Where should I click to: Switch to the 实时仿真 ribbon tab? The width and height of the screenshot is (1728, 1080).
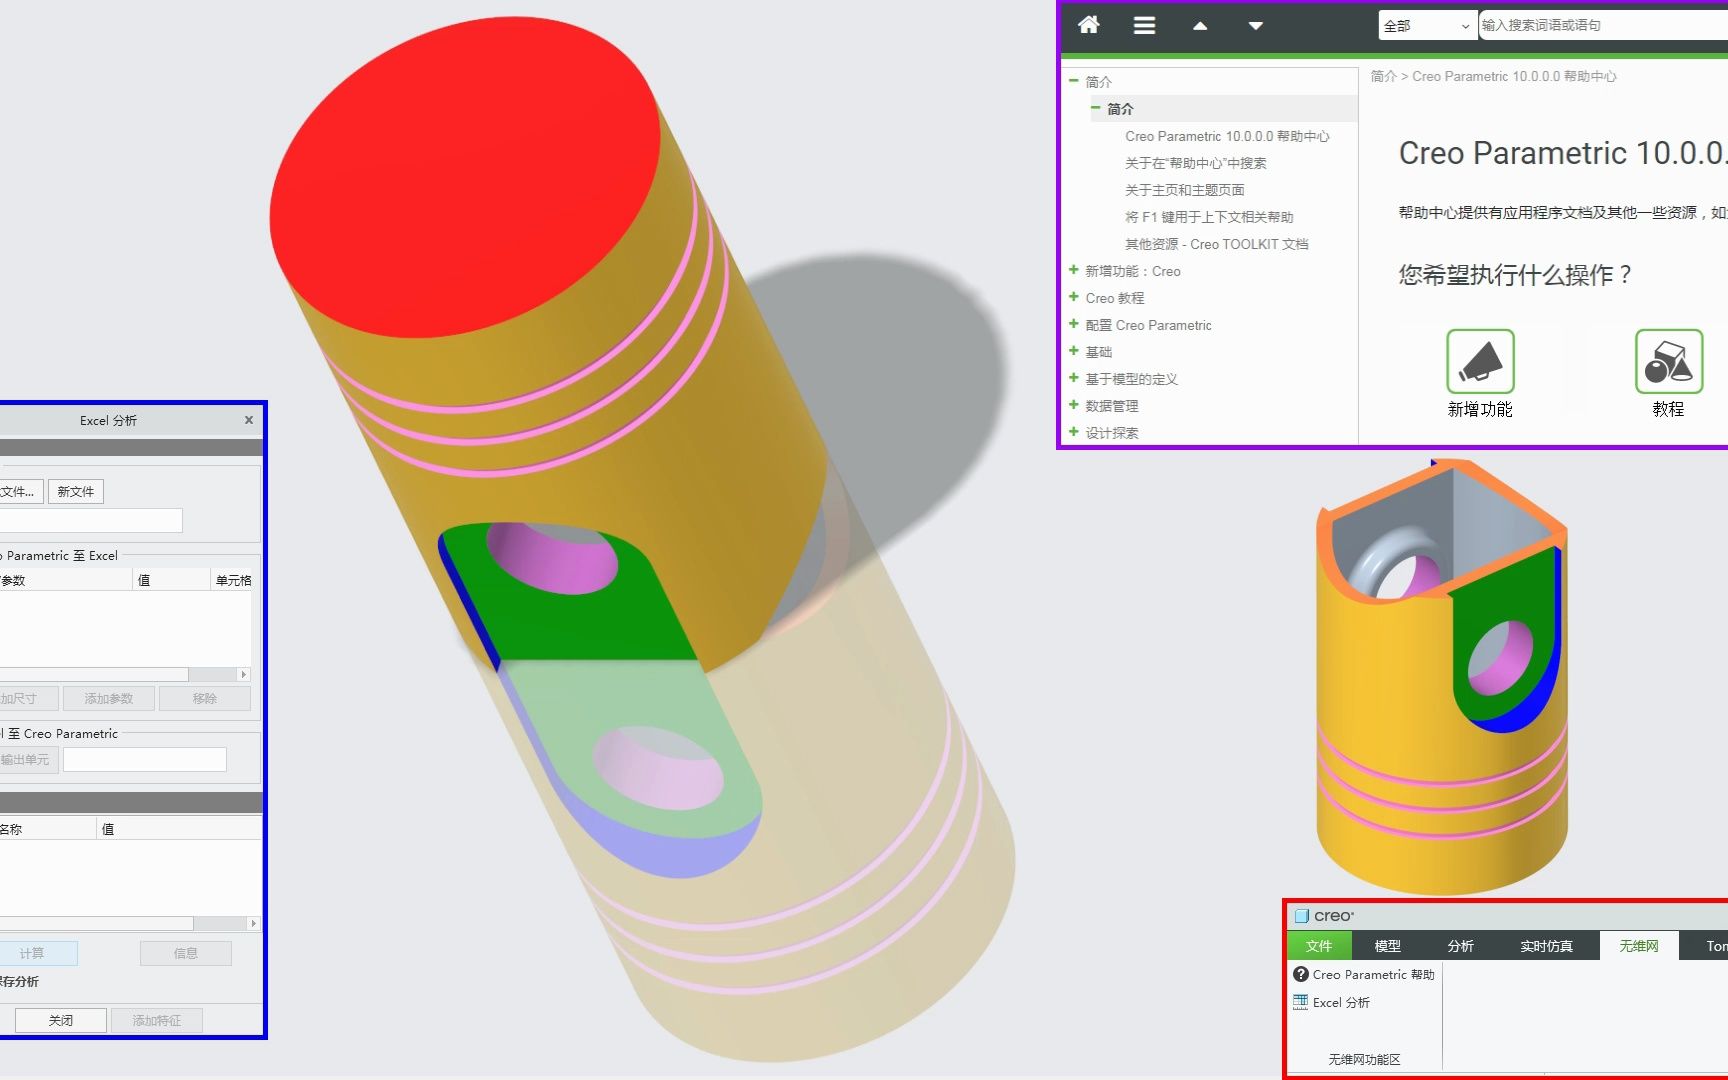tap(1546, 946)
